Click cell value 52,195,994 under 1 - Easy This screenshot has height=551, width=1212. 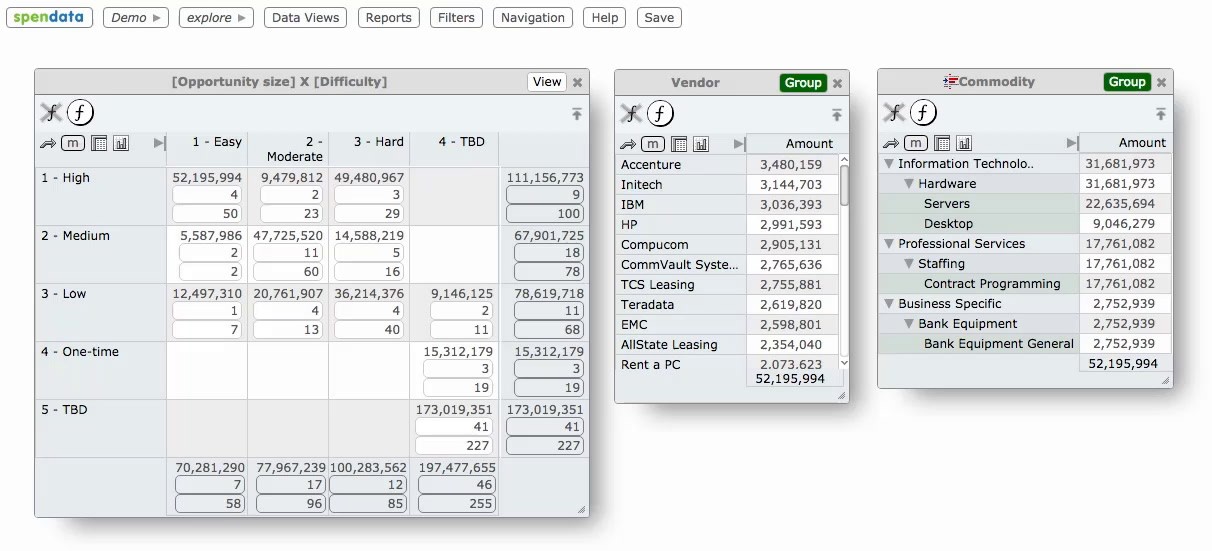(207, 178)
